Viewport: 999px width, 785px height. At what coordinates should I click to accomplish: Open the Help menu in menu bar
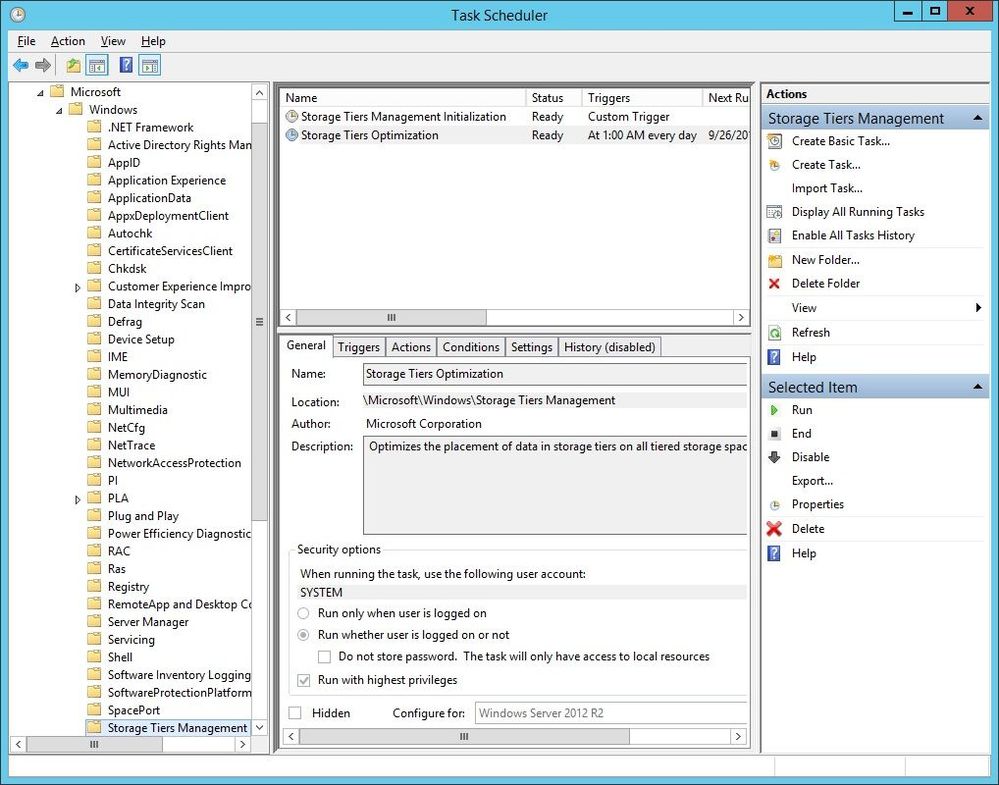click(x=153, y=41)
